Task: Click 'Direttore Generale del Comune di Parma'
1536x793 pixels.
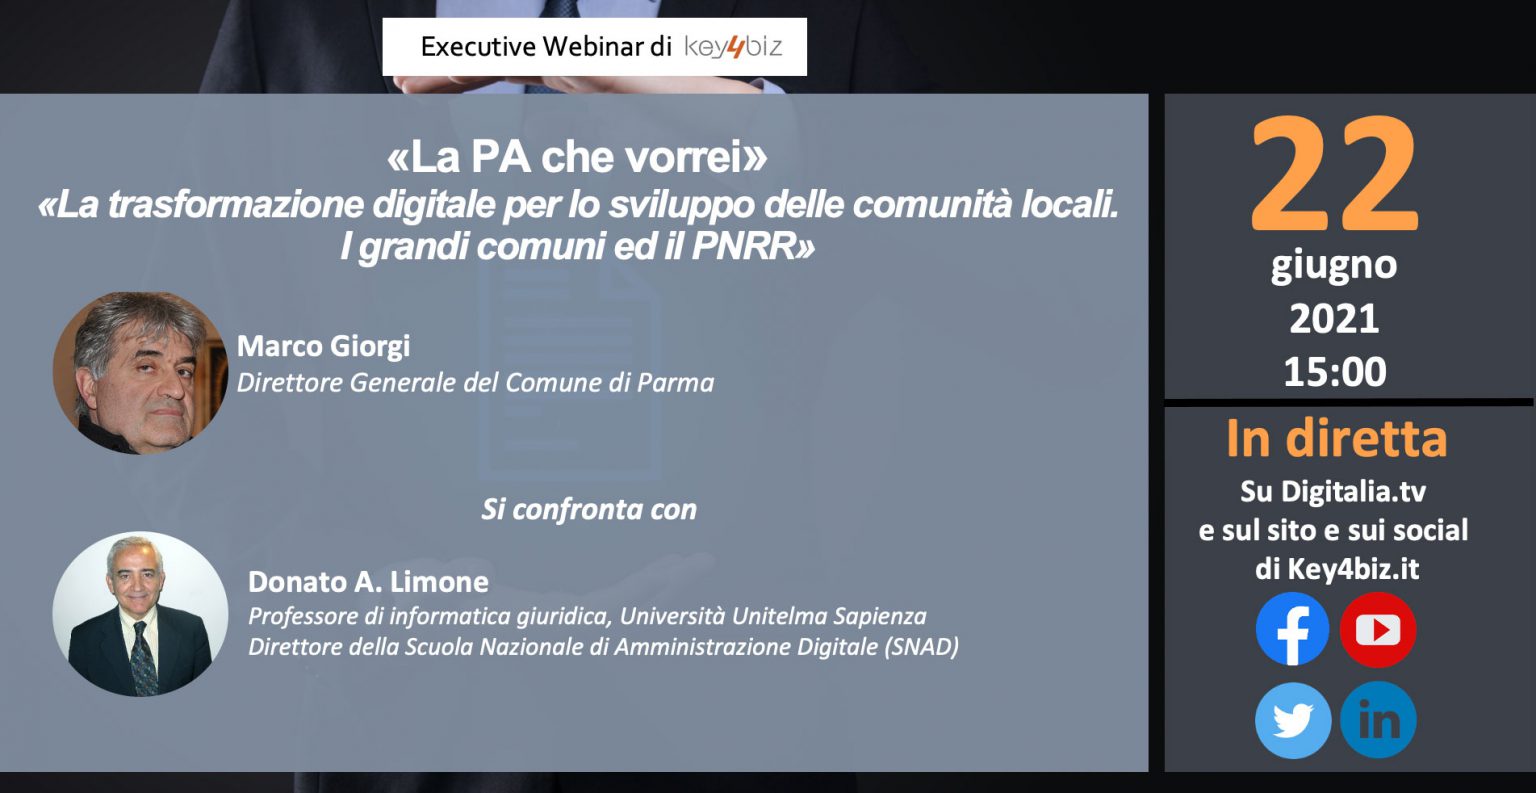Action: (x=475, y=382)
